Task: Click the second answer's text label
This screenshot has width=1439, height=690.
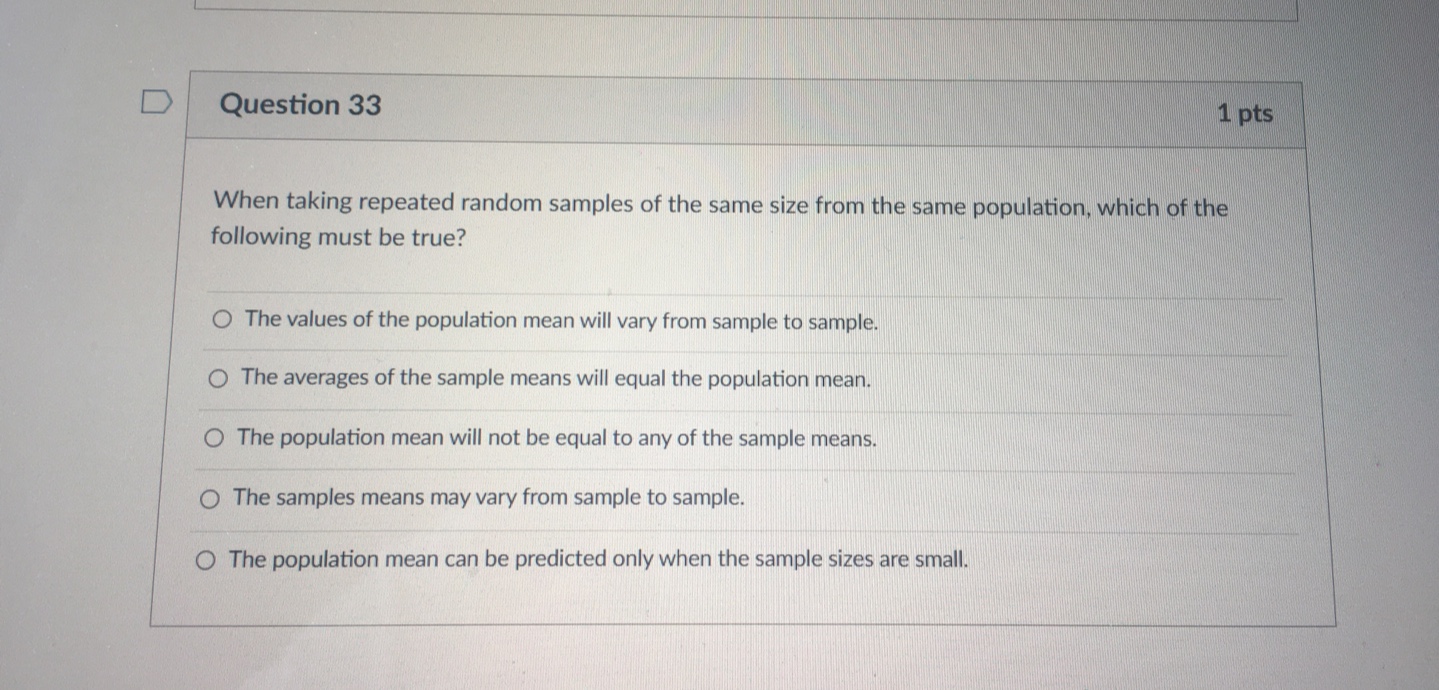Action: pos(556,379)
